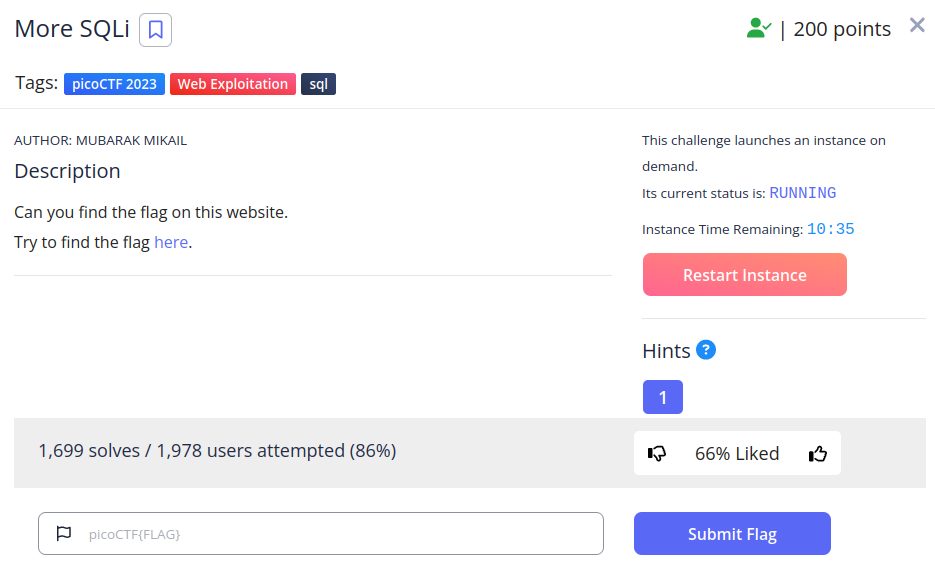Expand hint number 1
Image resolution: width=935 pixels, height=584 pixels.
coord(662,397)
